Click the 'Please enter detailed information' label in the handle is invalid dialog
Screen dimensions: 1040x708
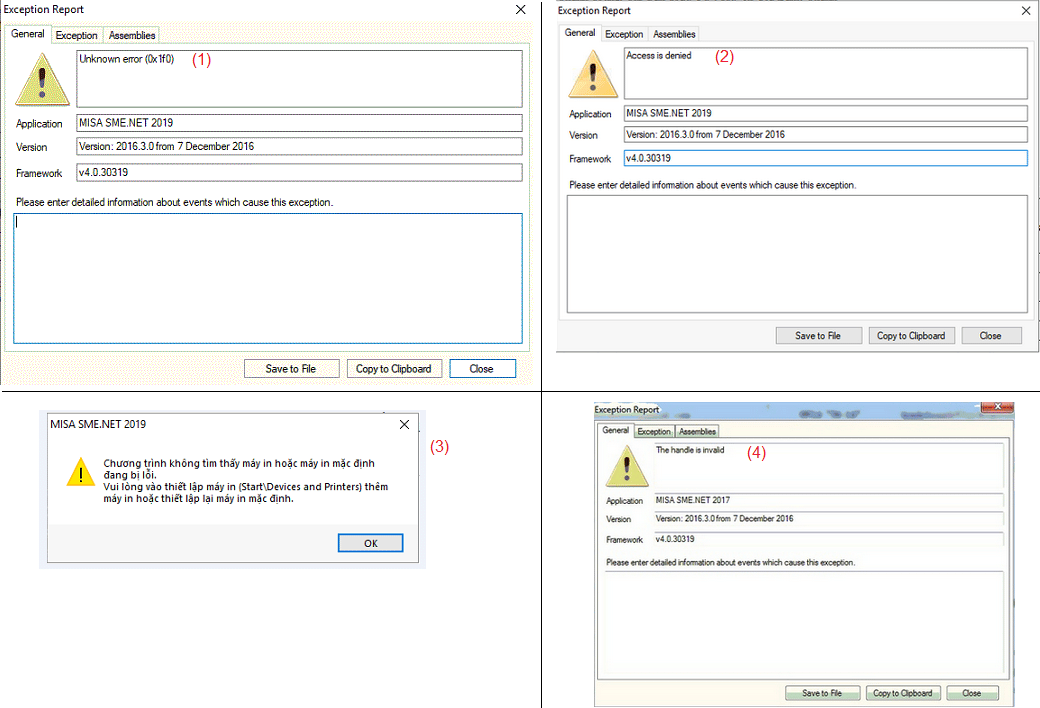pyautogui.click(x=730, y=563)
